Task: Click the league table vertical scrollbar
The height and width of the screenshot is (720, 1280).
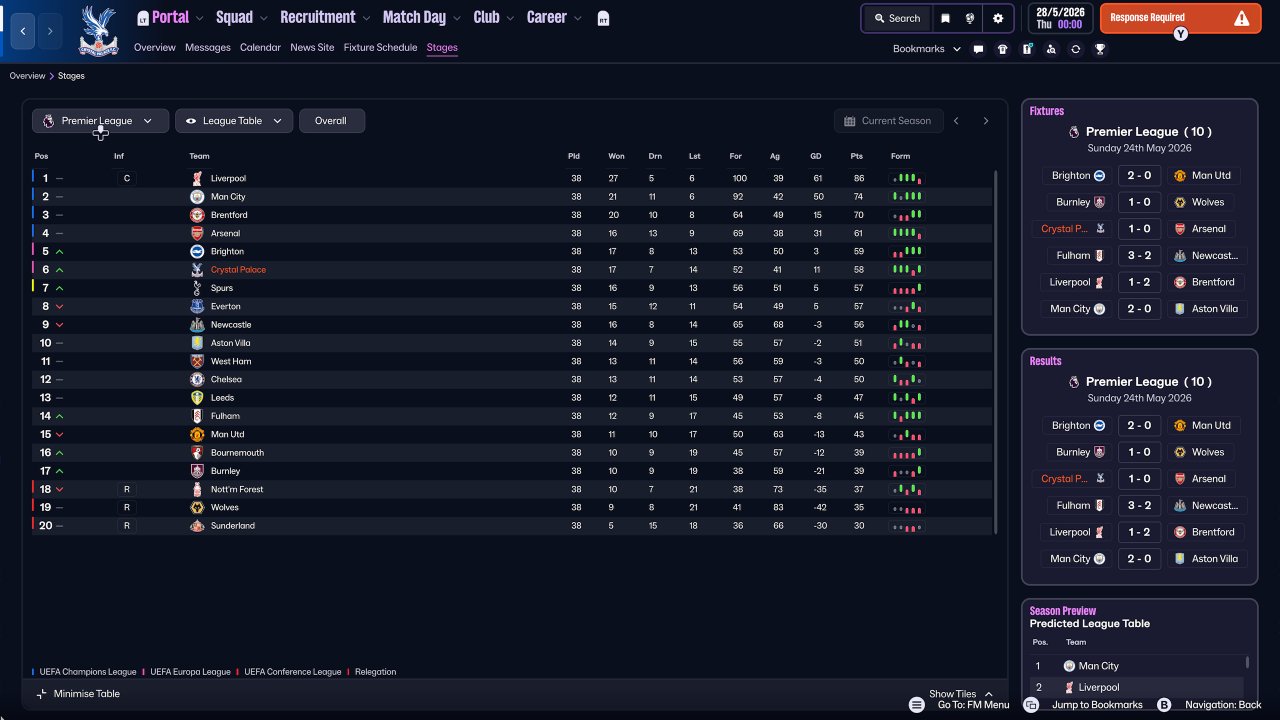Action: coord(996,352)
